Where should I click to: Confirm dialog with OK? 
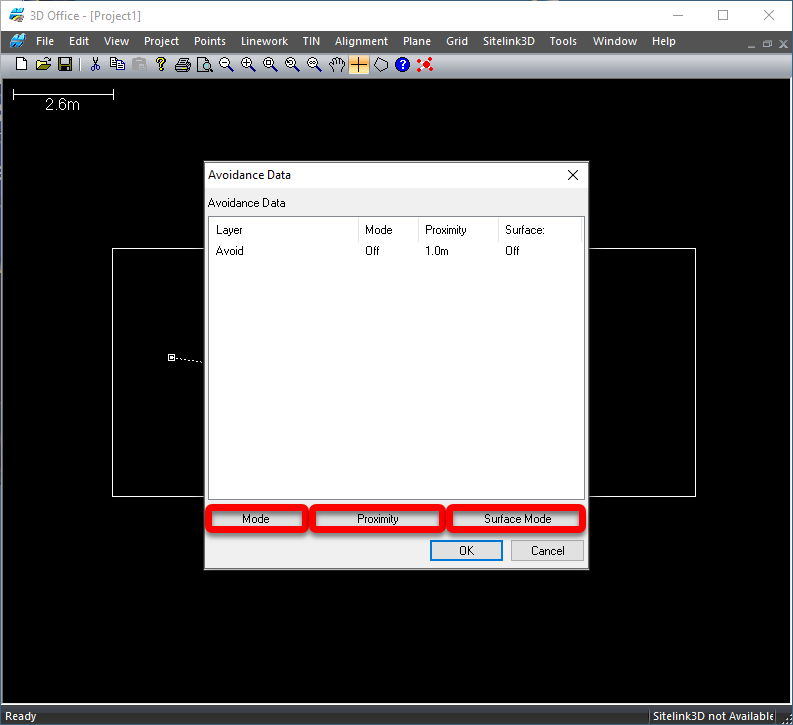click(x=466, y=551)
